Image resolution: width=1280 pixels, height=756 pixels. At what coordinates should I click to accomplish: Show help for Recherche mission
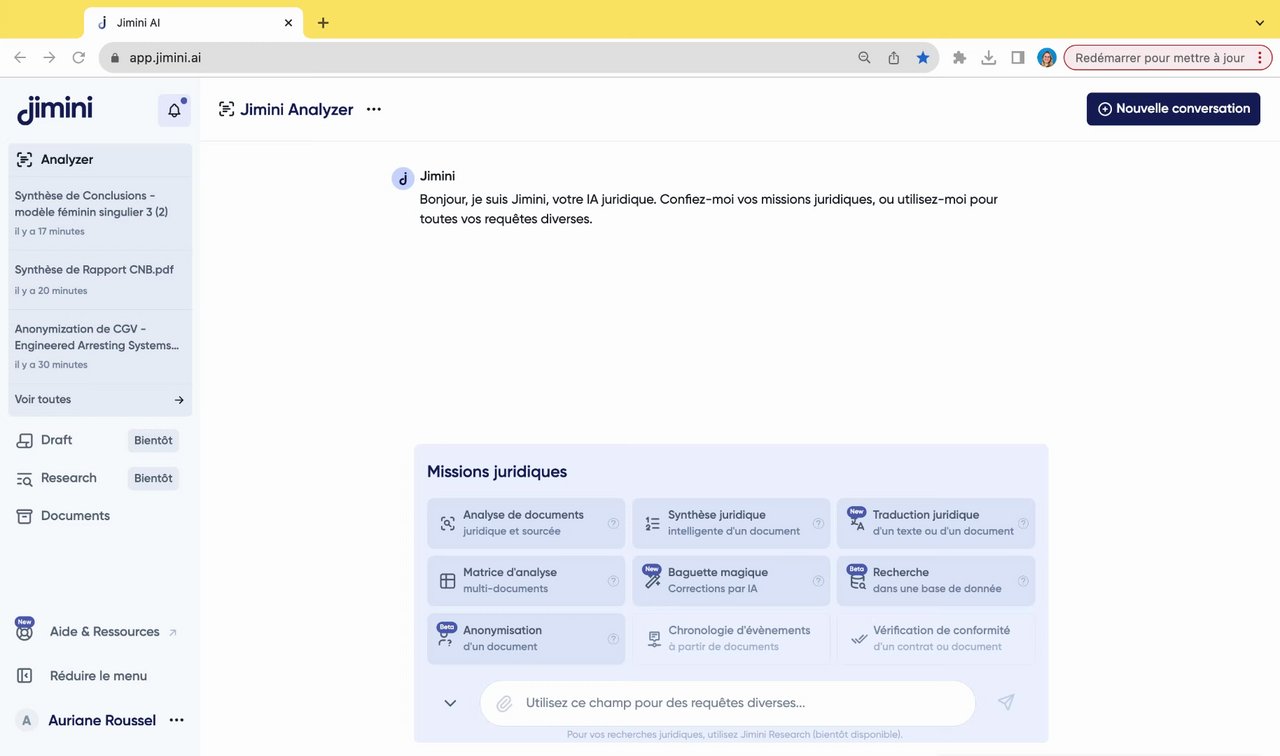tap(1023, 581)
